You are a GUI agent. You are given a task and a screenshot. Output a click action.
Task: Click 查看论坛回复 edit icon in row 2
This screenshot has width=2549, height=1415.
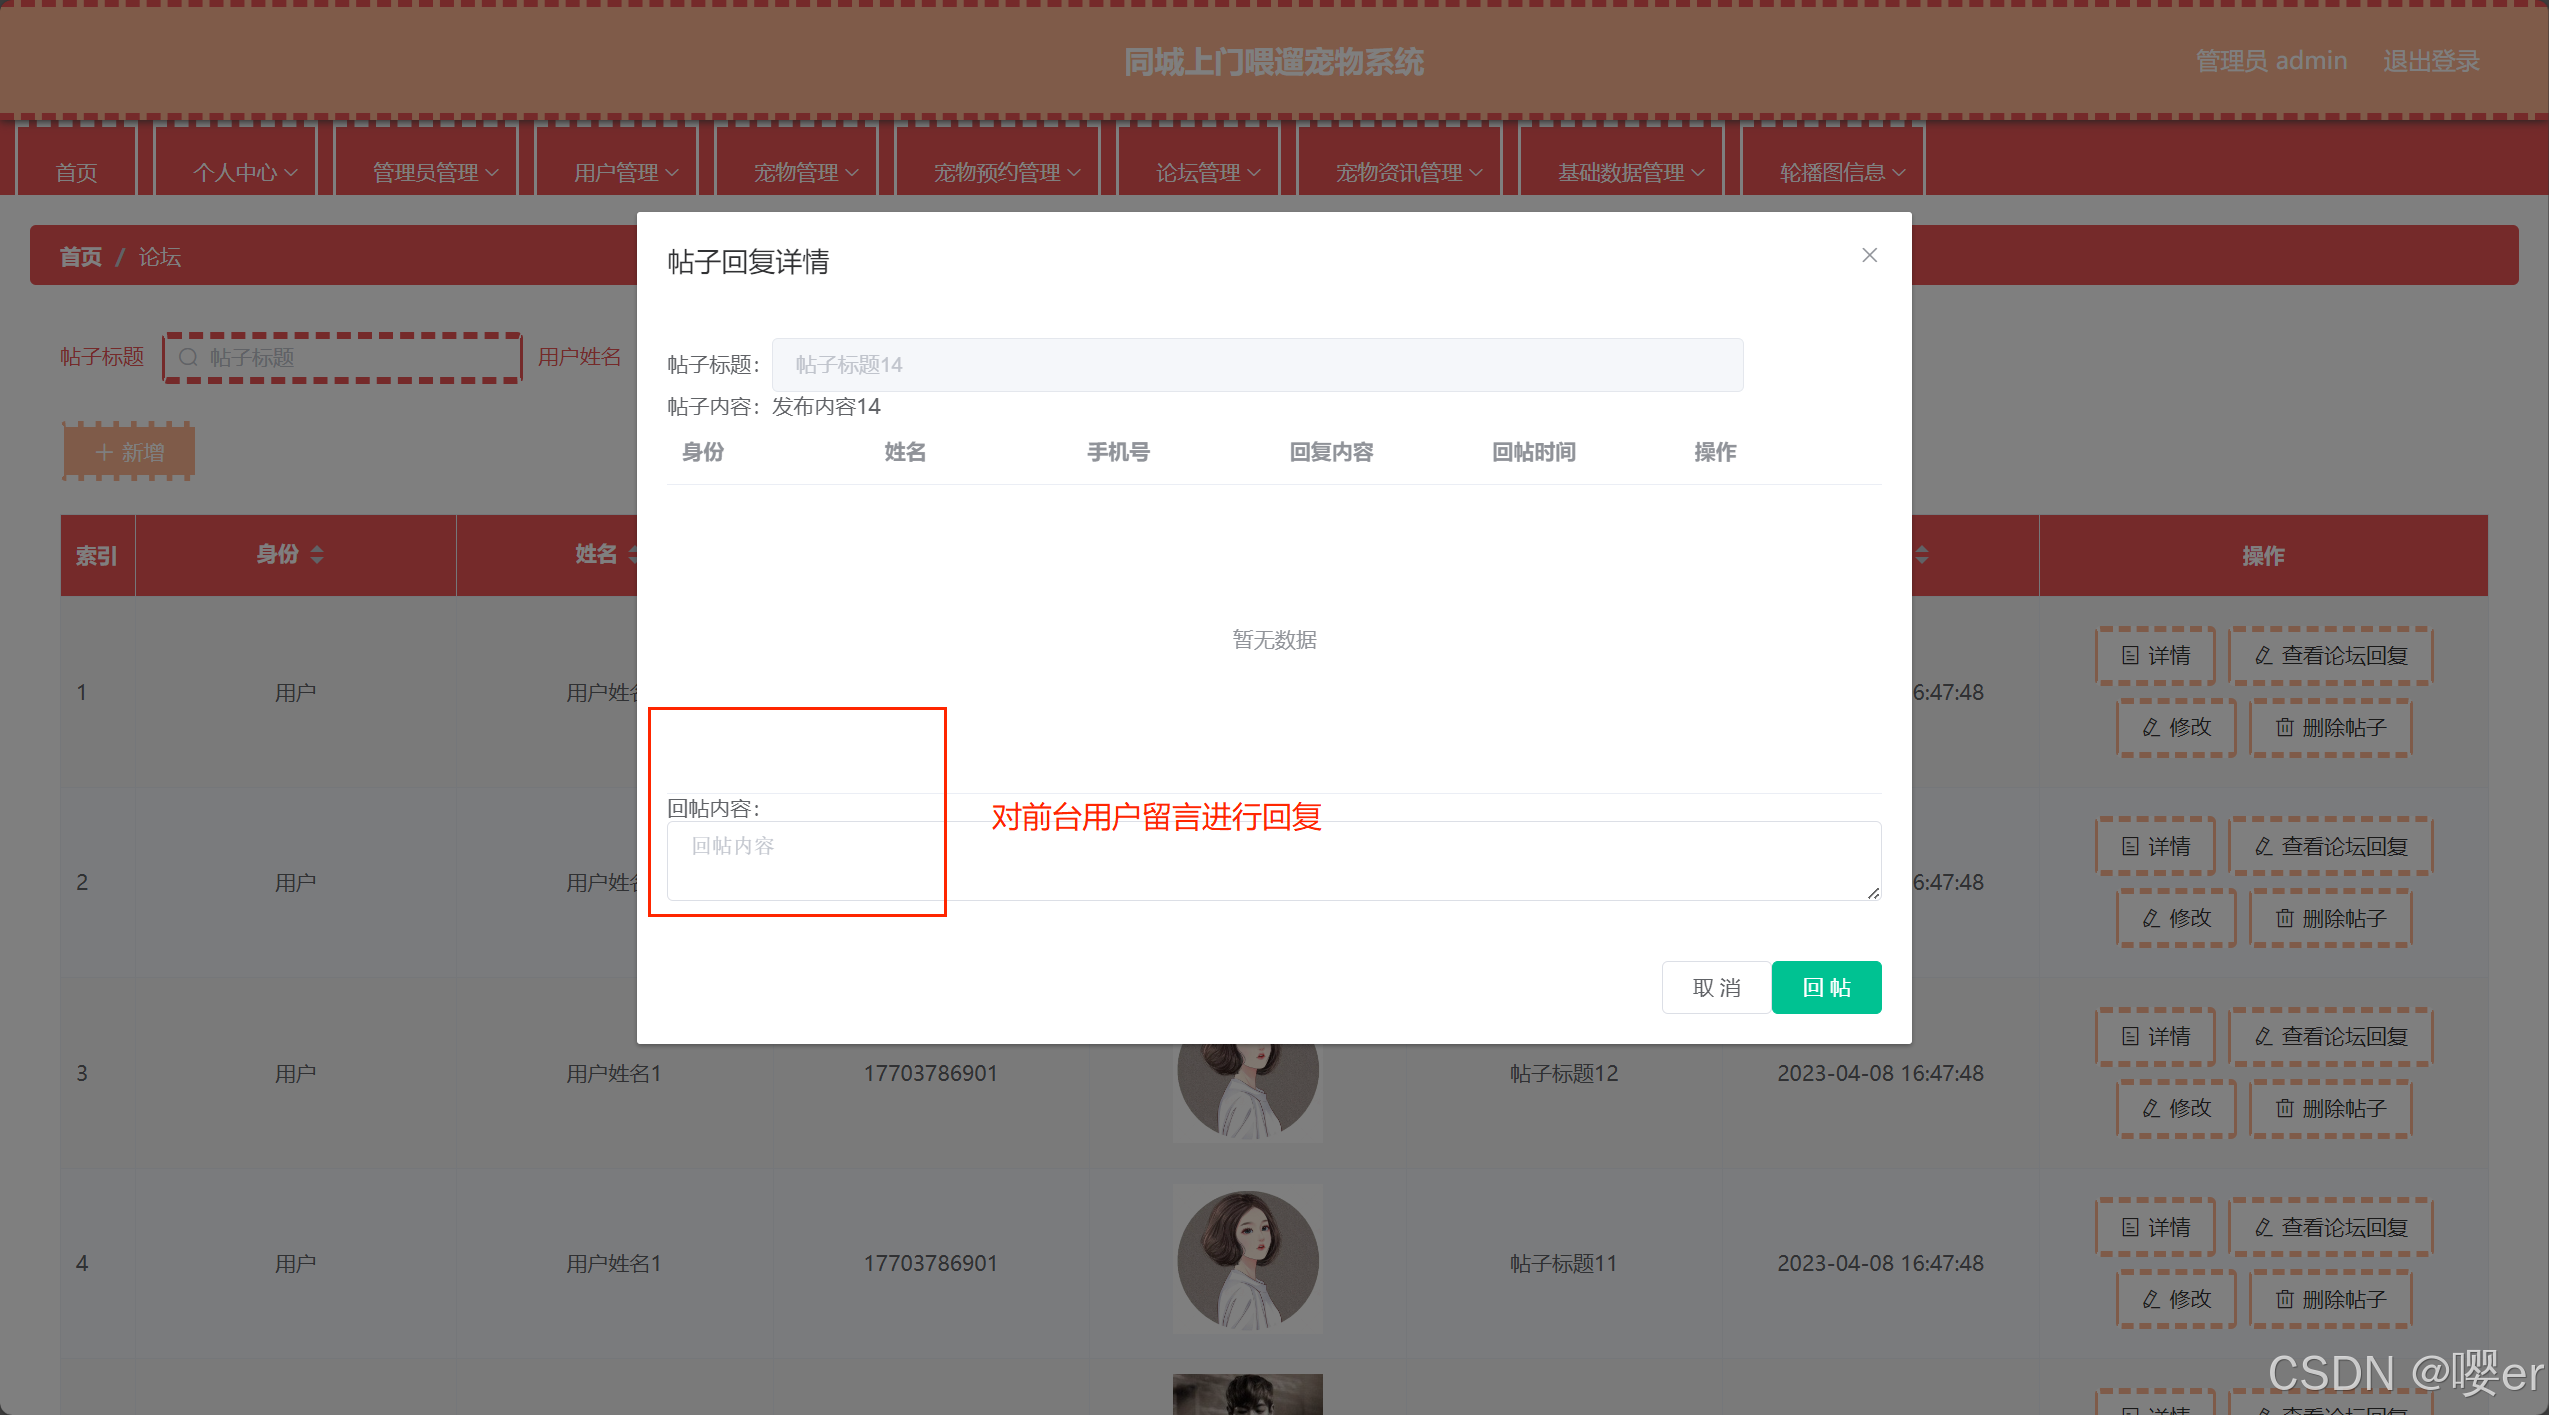[2263, 847]
